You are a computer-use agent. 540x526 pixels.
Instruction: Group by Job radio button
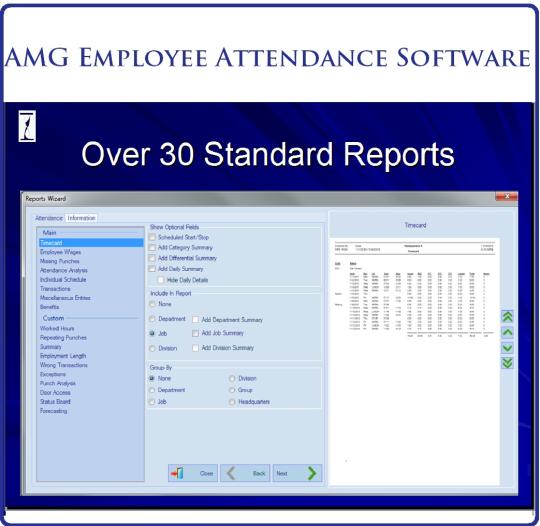point(152,402)
